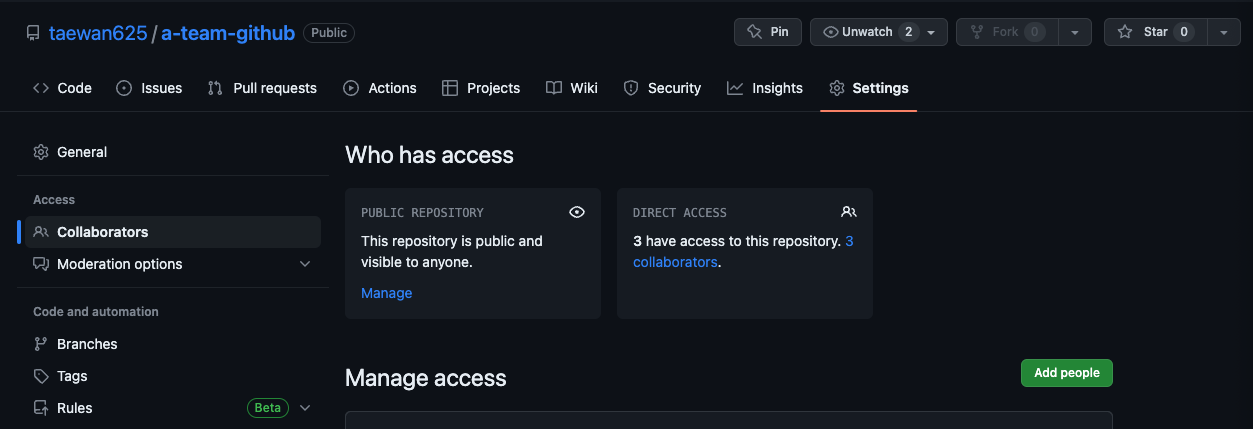Open Rules in the sidebar
1253x429 pixels.
(x=173, y=408)
